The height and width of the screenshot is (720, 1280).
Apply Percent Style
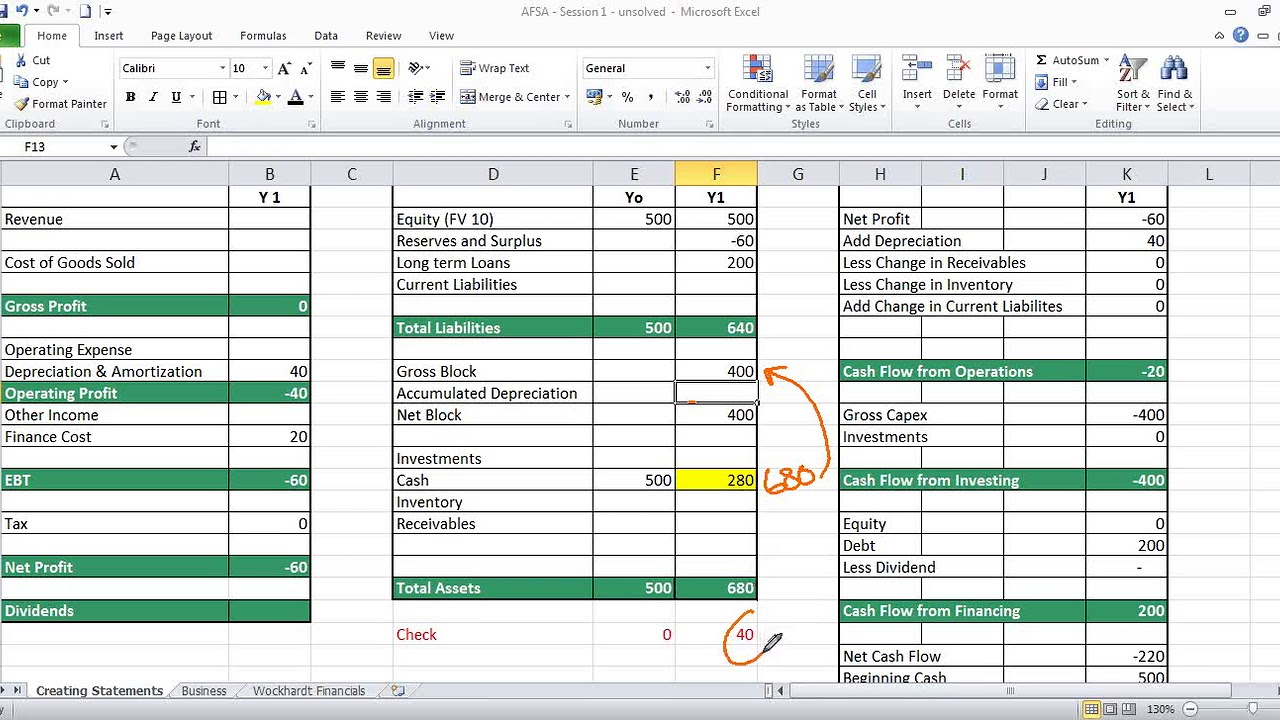[627, 97]
